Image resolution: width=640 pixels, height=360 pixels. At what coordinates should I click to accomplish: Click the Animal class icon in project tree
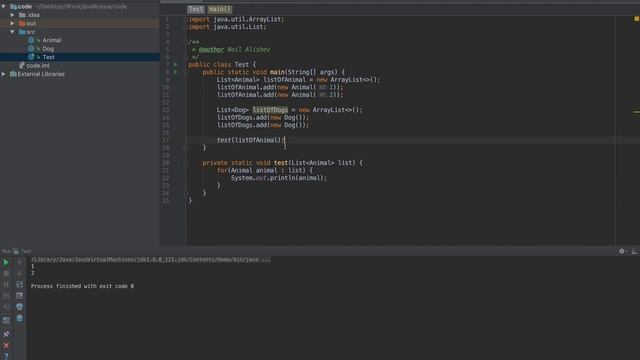31,40
